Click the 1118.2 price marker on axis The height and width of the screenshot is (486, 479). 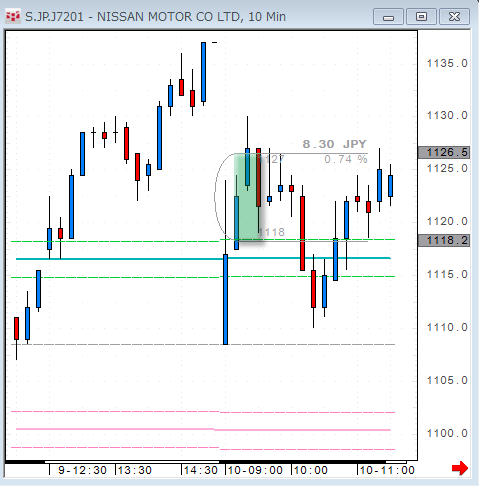click(444, 240)
